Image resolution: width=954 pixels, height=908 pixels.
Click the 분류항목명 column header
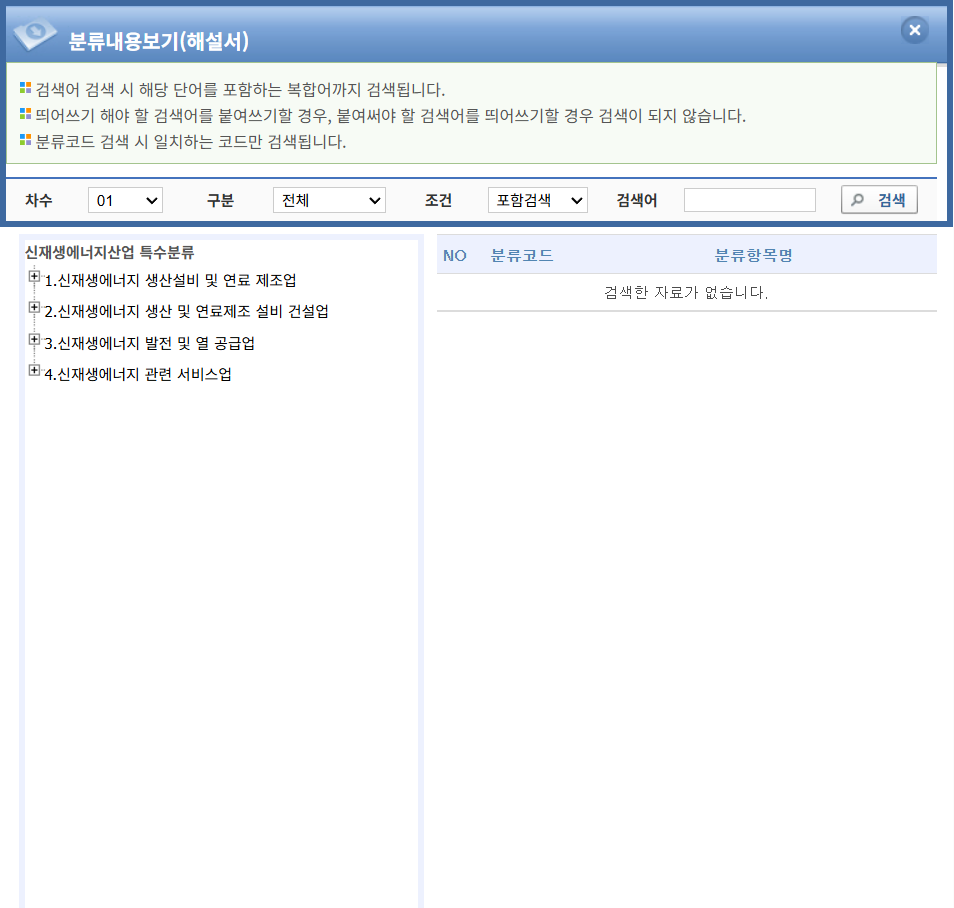point(753,256)
